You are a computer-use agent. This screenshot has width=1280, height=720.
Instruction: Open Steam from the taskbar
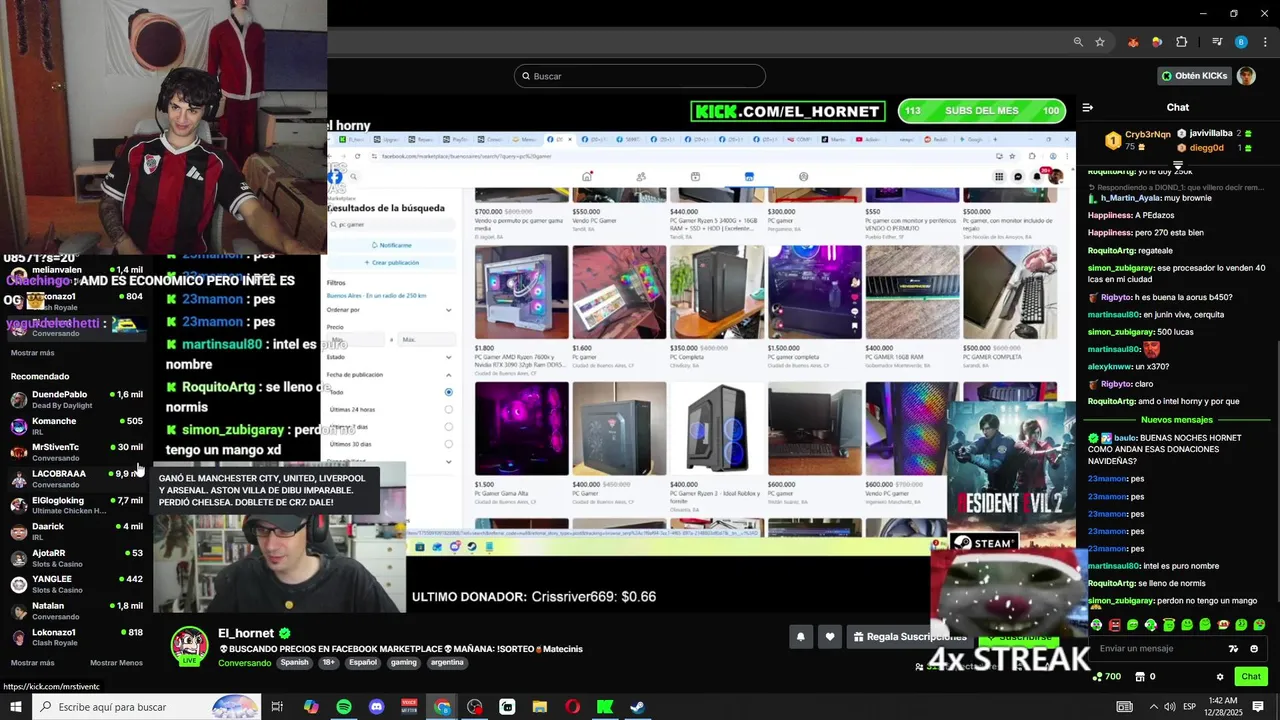(637, 707)
